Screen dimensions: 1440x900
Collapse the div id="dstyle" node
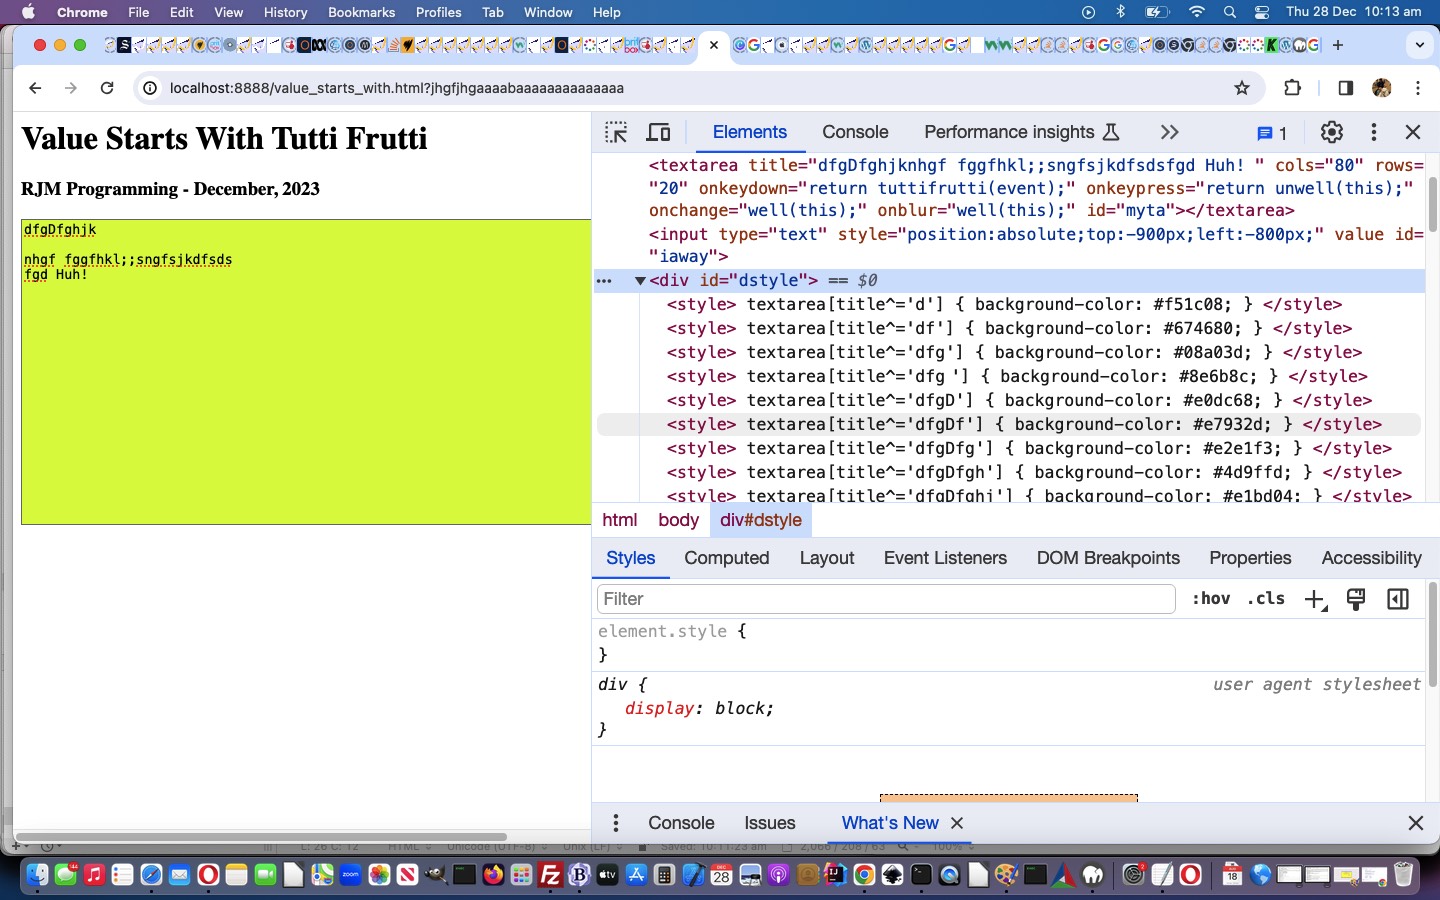[640, 281]
